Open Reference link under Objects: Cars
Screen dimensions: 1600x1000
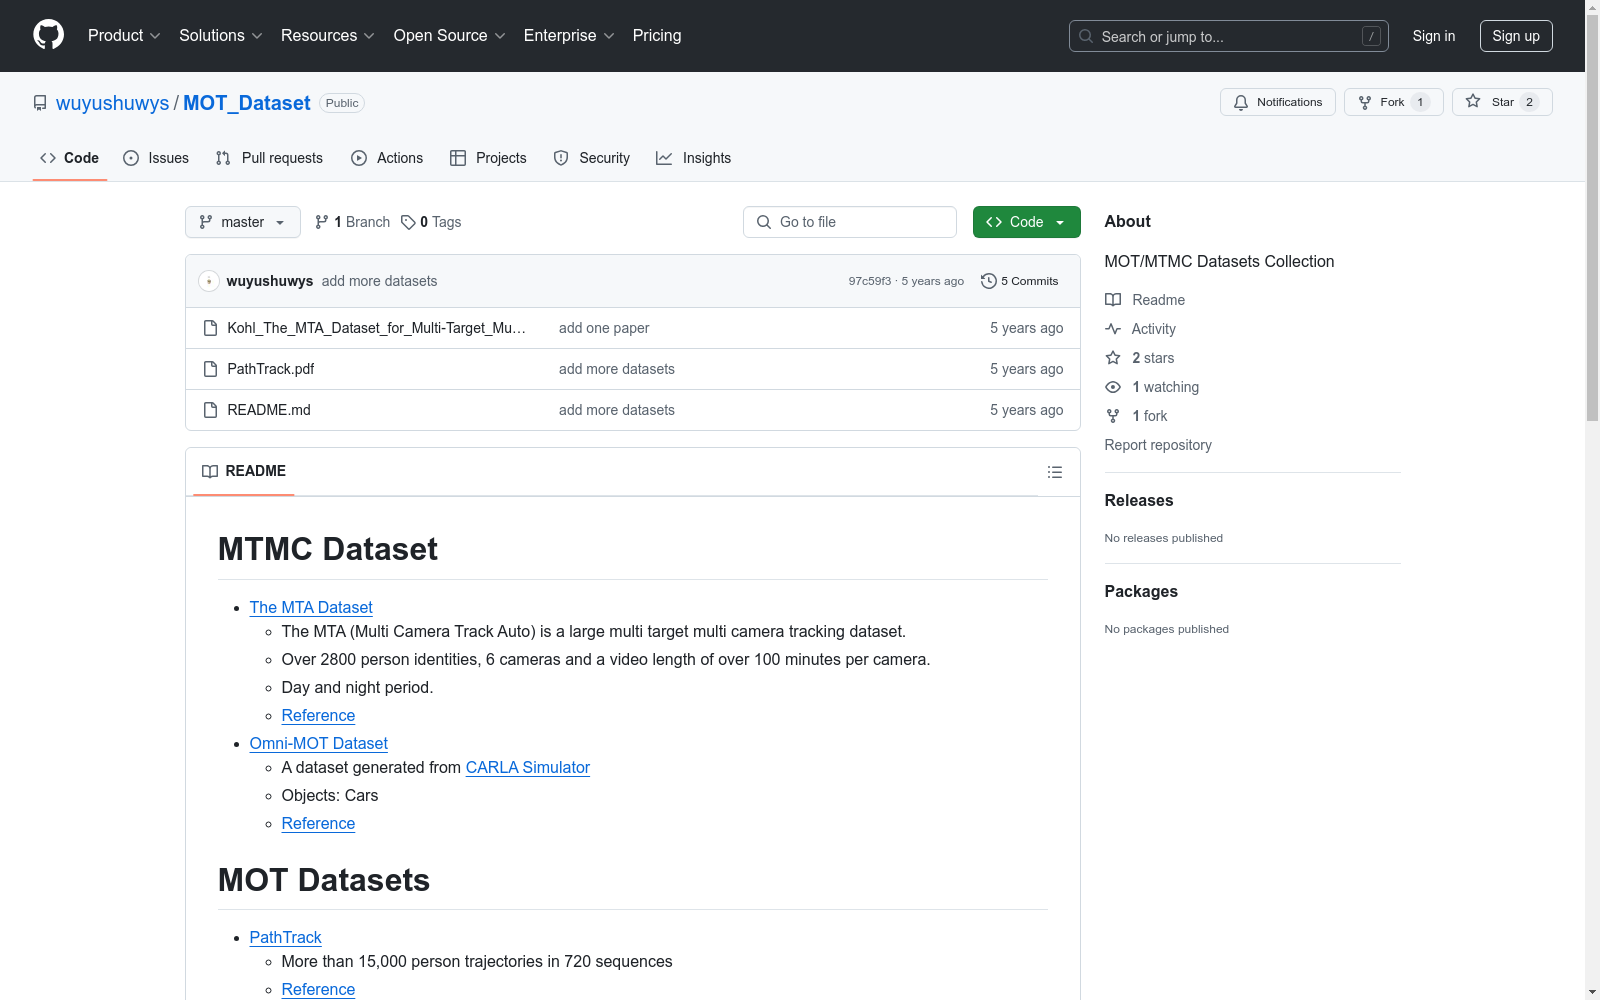coord(319,823)
